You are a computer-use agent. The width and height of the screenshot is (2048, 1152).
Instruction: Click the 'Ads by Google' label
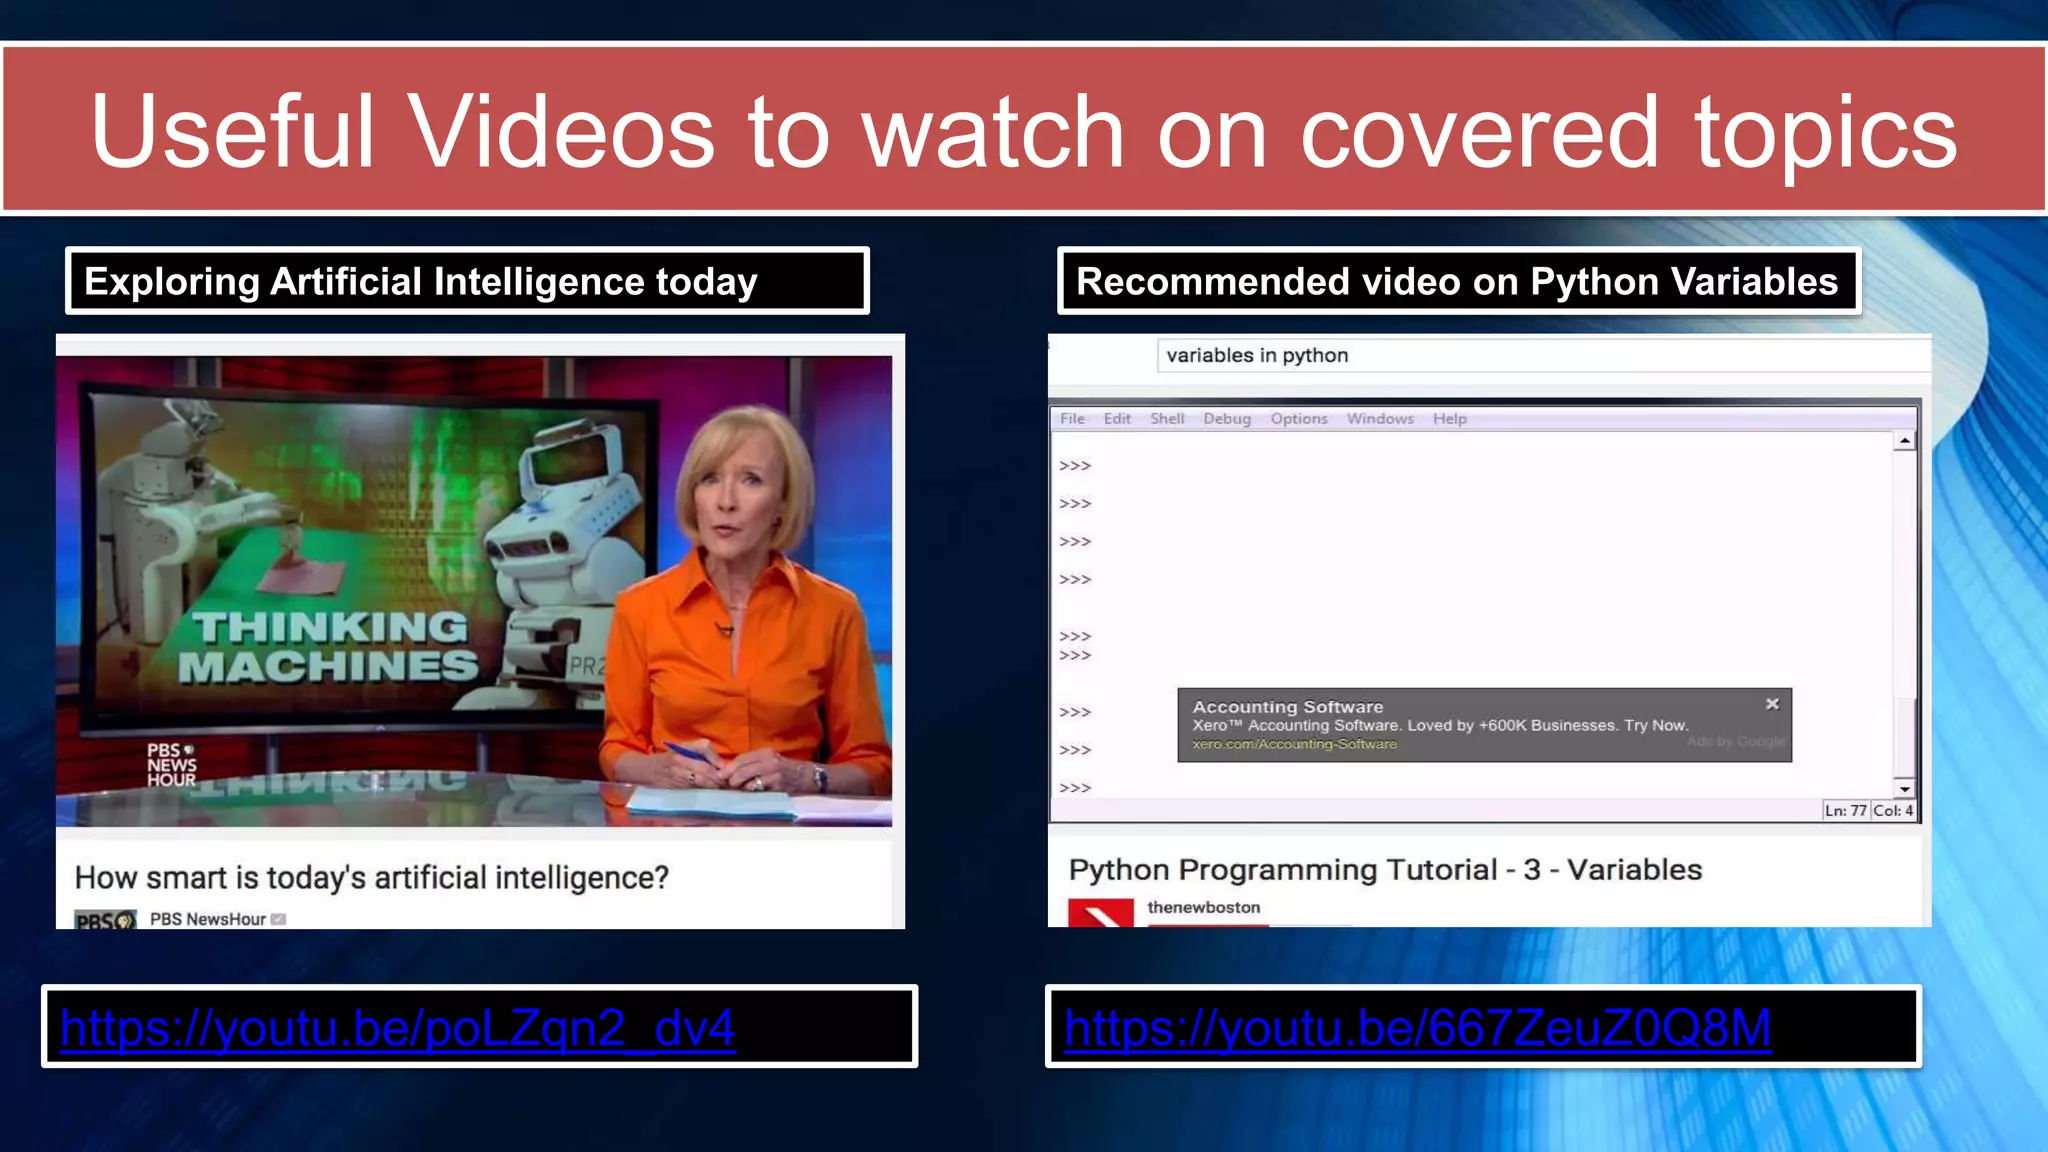1735,742
